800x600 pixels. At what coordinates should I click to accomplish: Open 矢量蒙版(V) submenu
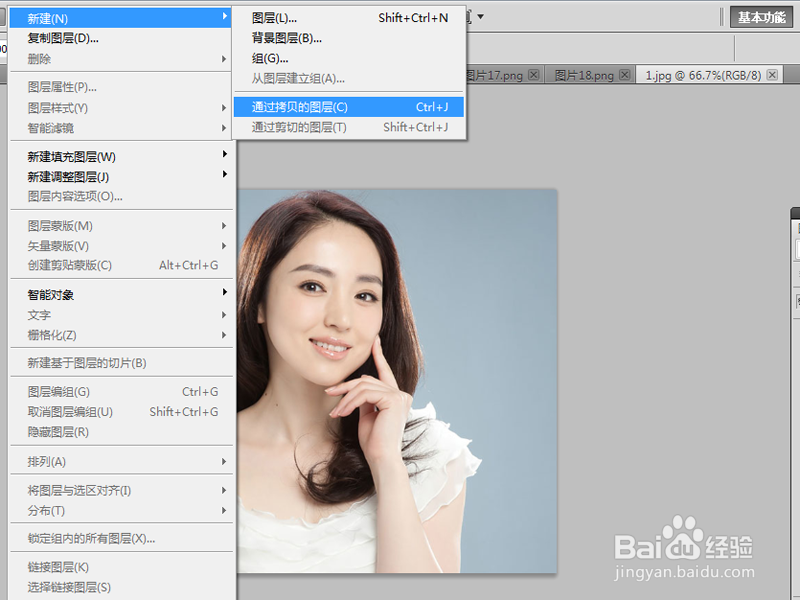(x=121, y=246)
